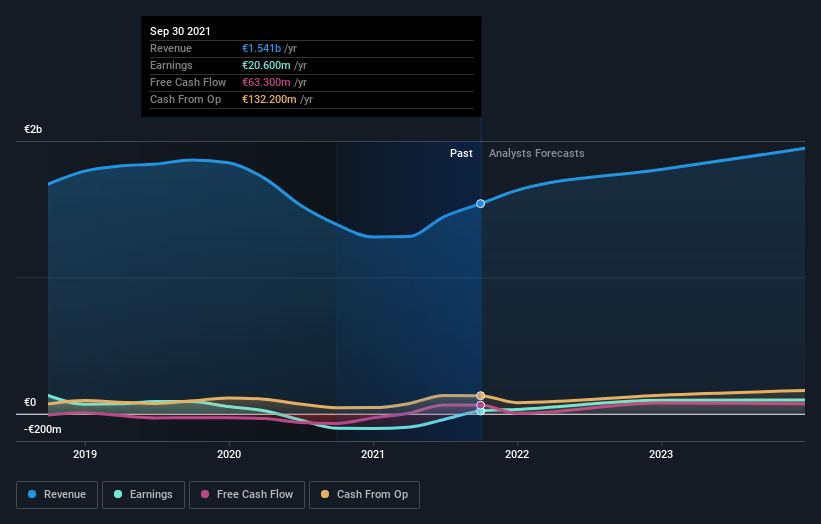Toggle the Free Cash Flow legend button
Screen dimensions: 821x524
247,495
